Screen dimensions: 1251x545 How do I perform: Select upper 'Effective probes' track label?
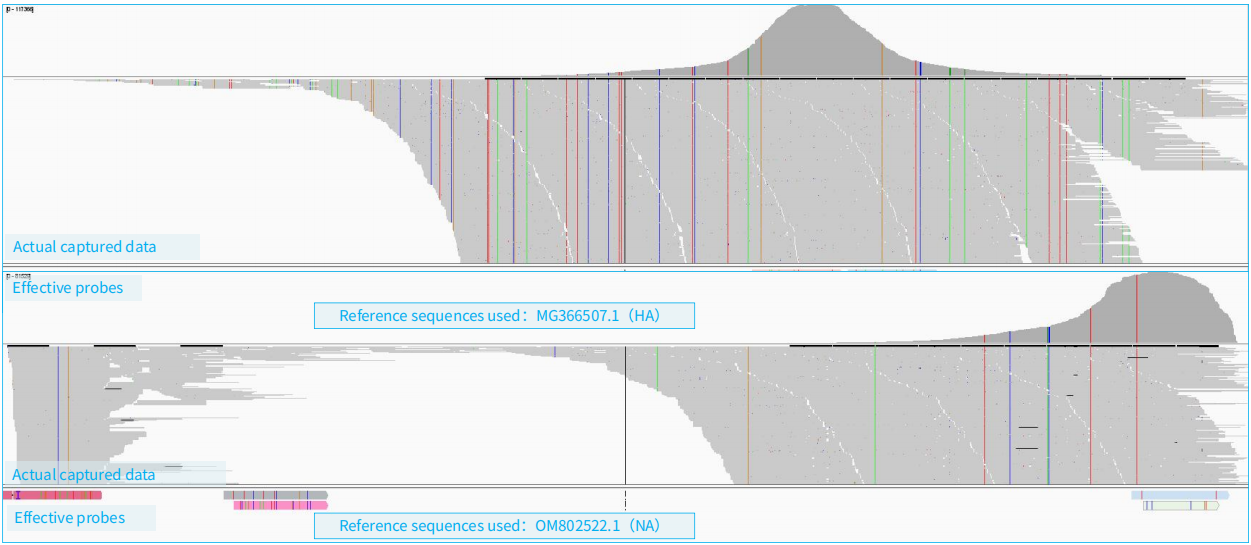69,288
